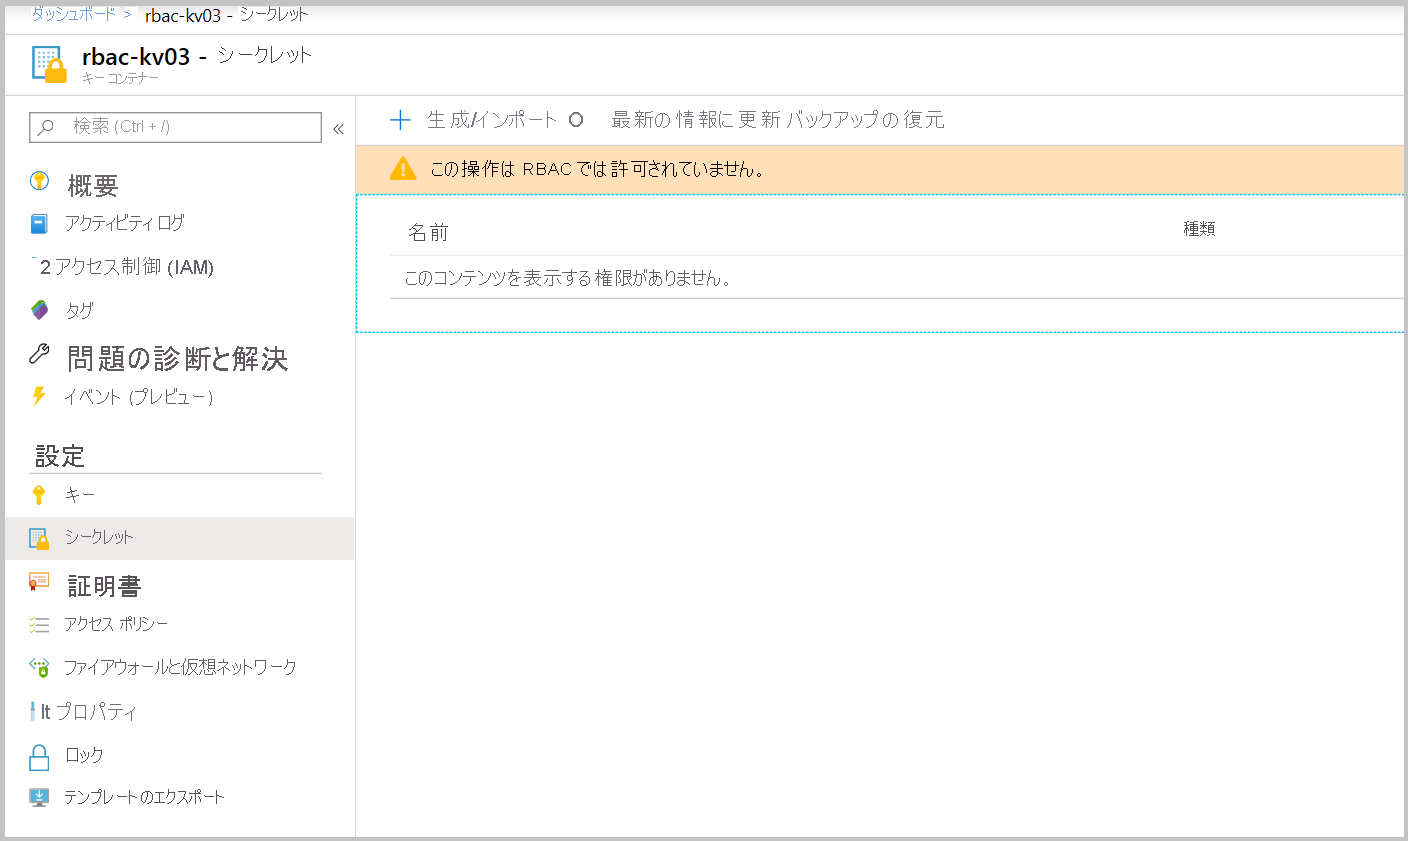Click 最新の情報に更新 refresh button
Image resolution: width=1408 pixels, height=841 pixels.
(x=695, y=120)
